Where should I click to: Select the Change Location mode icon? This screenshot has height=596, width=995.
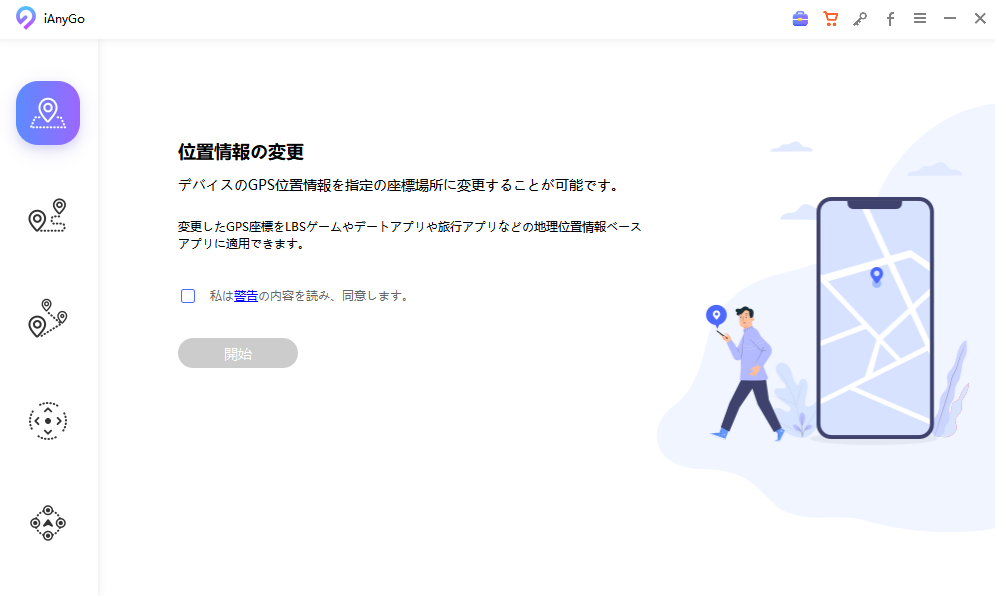point(48,113)
